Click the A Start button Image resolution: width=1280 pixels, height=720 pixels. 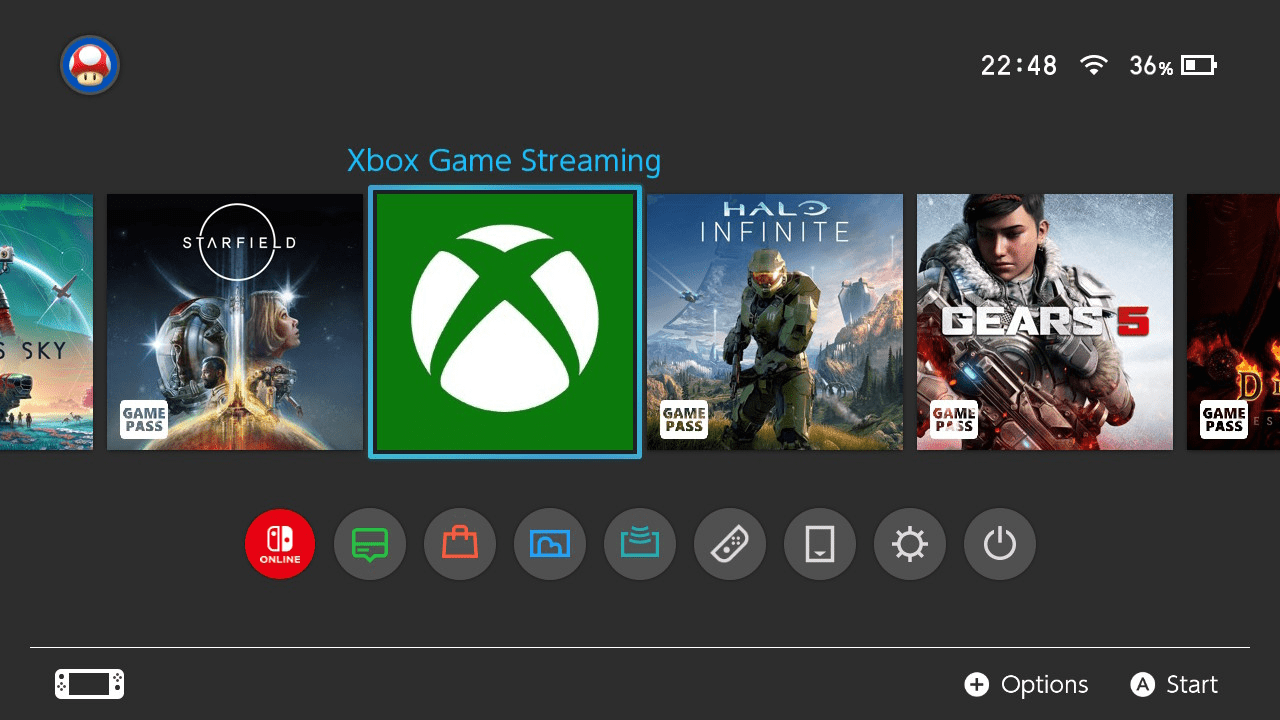click(x=1174, y=684)
